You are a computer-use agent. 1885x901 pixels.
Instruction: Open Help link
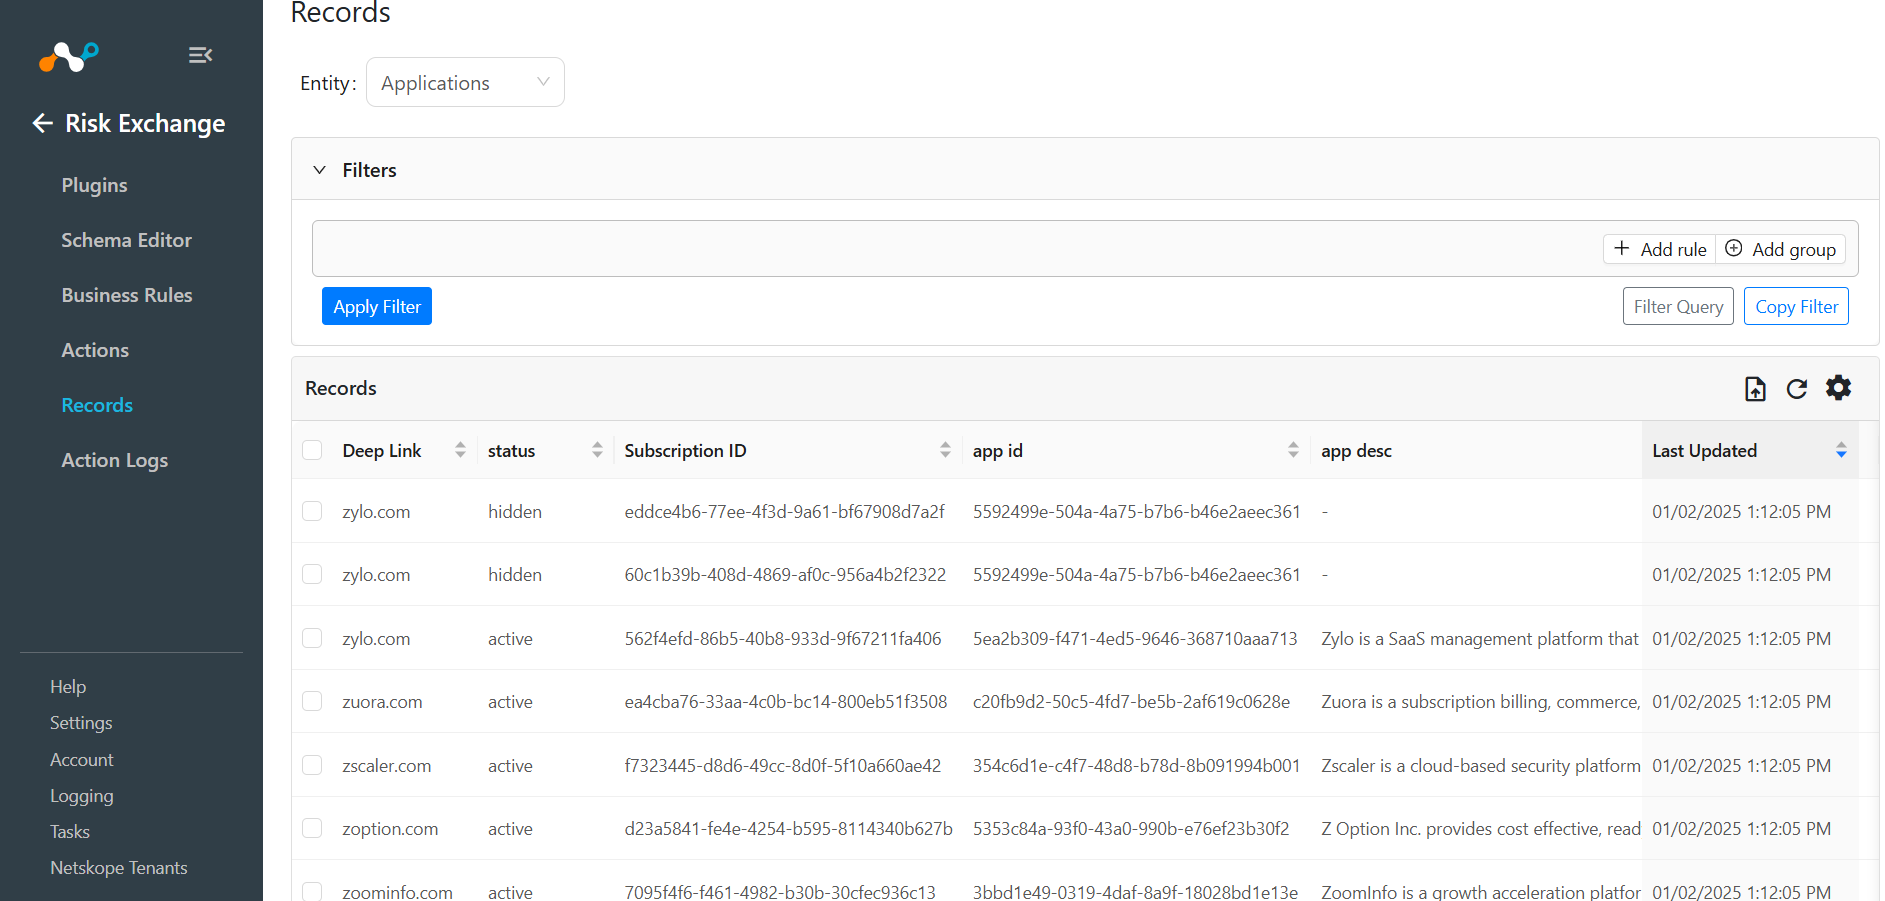tap(68, 687)
